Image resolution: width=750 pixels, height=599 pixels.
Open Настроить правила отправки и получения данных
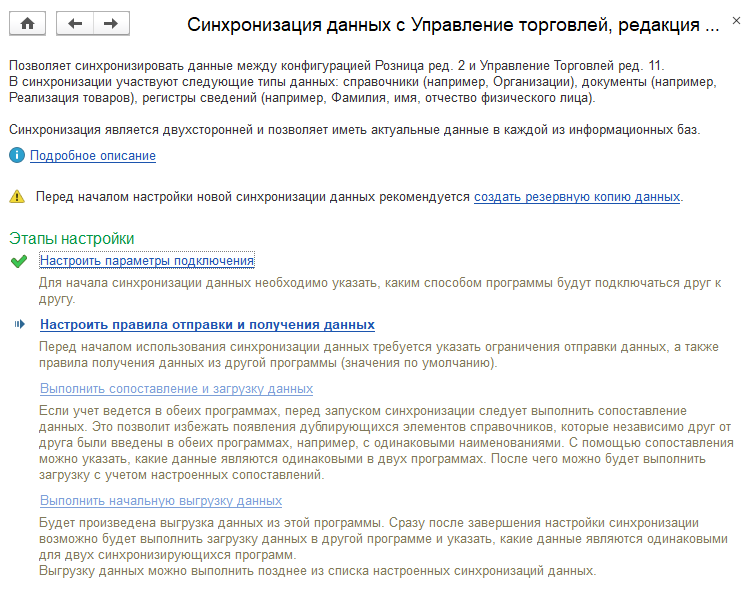point(207,324)
